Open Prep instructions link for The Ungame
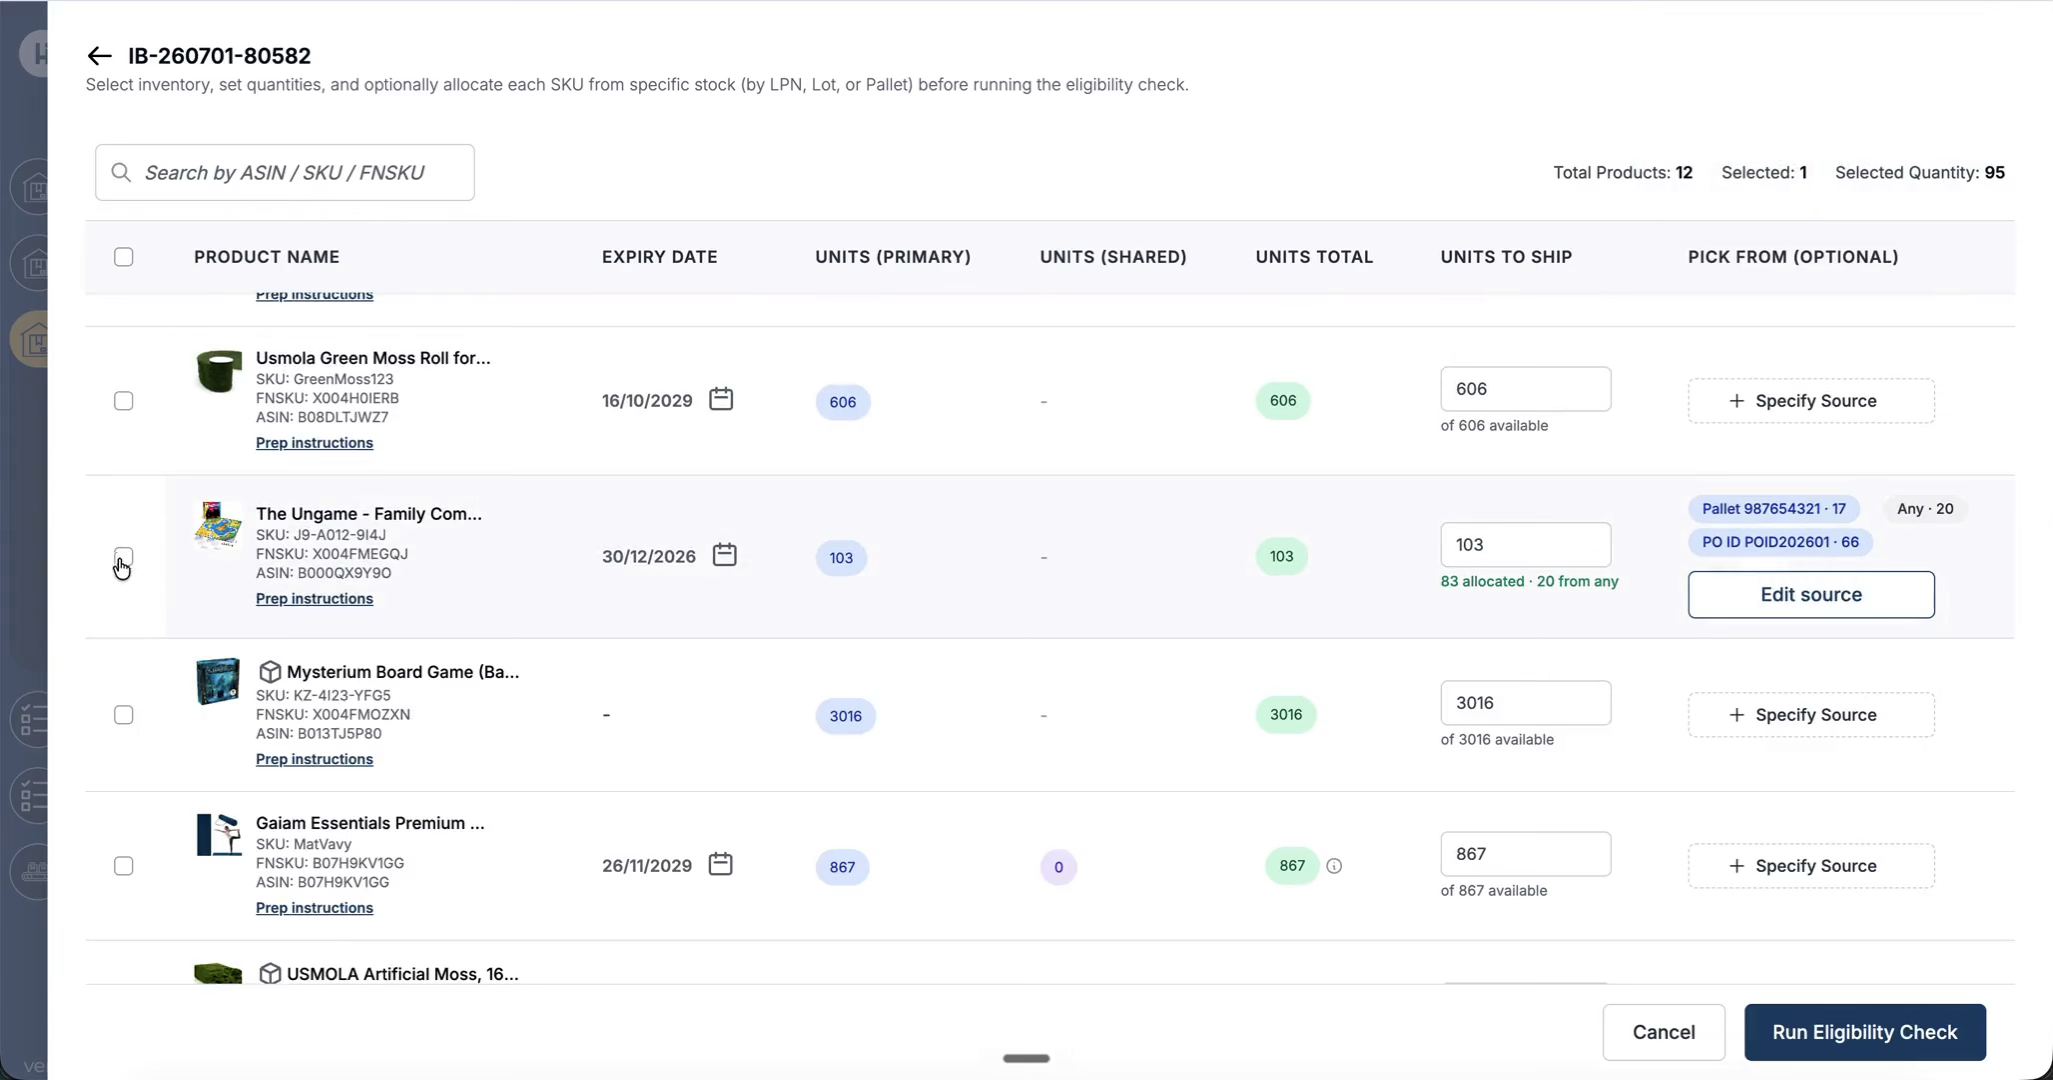 [314, 599]
